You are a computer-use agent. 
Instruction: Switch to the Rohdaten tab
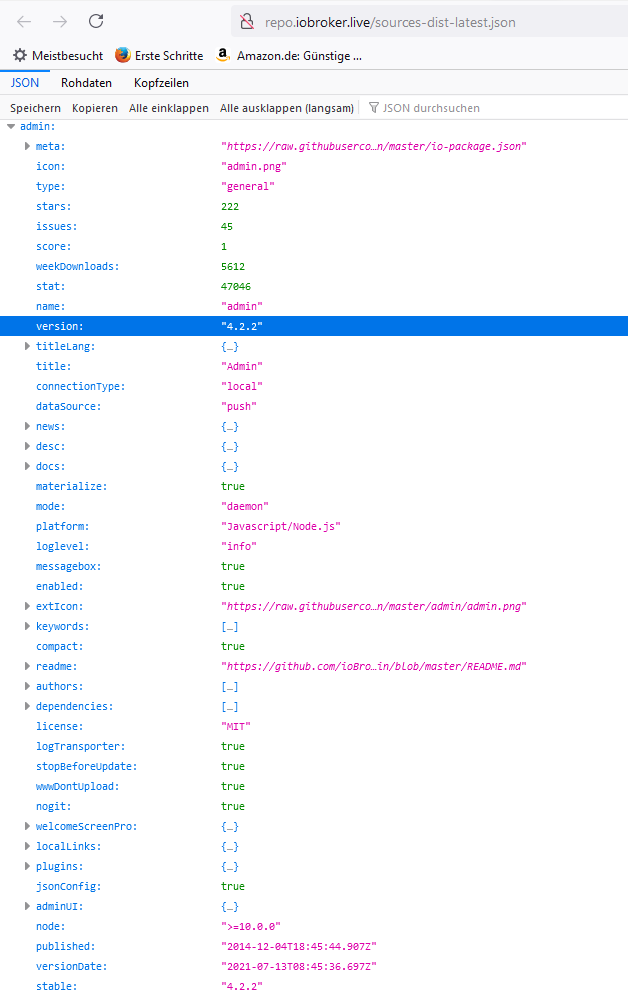point(86,82)
